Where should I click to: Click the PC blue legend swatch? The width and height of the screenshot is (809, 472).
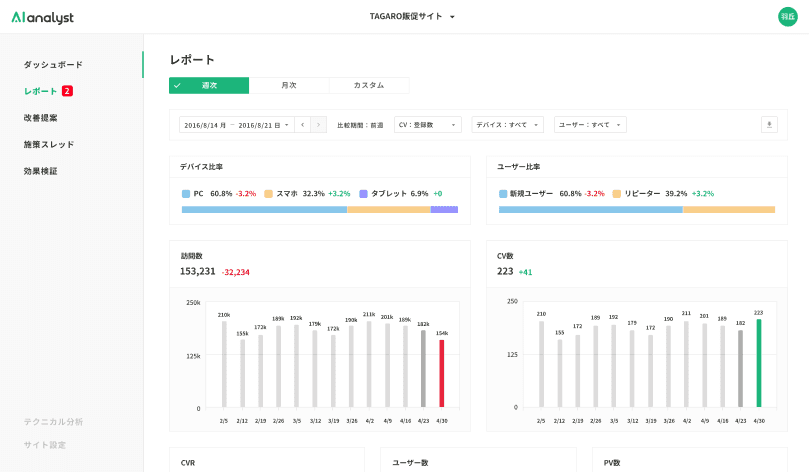click(x=186, y=194)
